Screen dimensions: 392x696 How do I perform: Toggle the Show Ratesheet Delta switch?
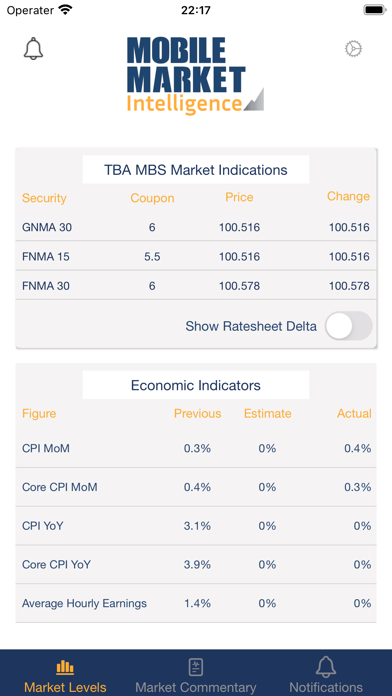click(348, 326)
